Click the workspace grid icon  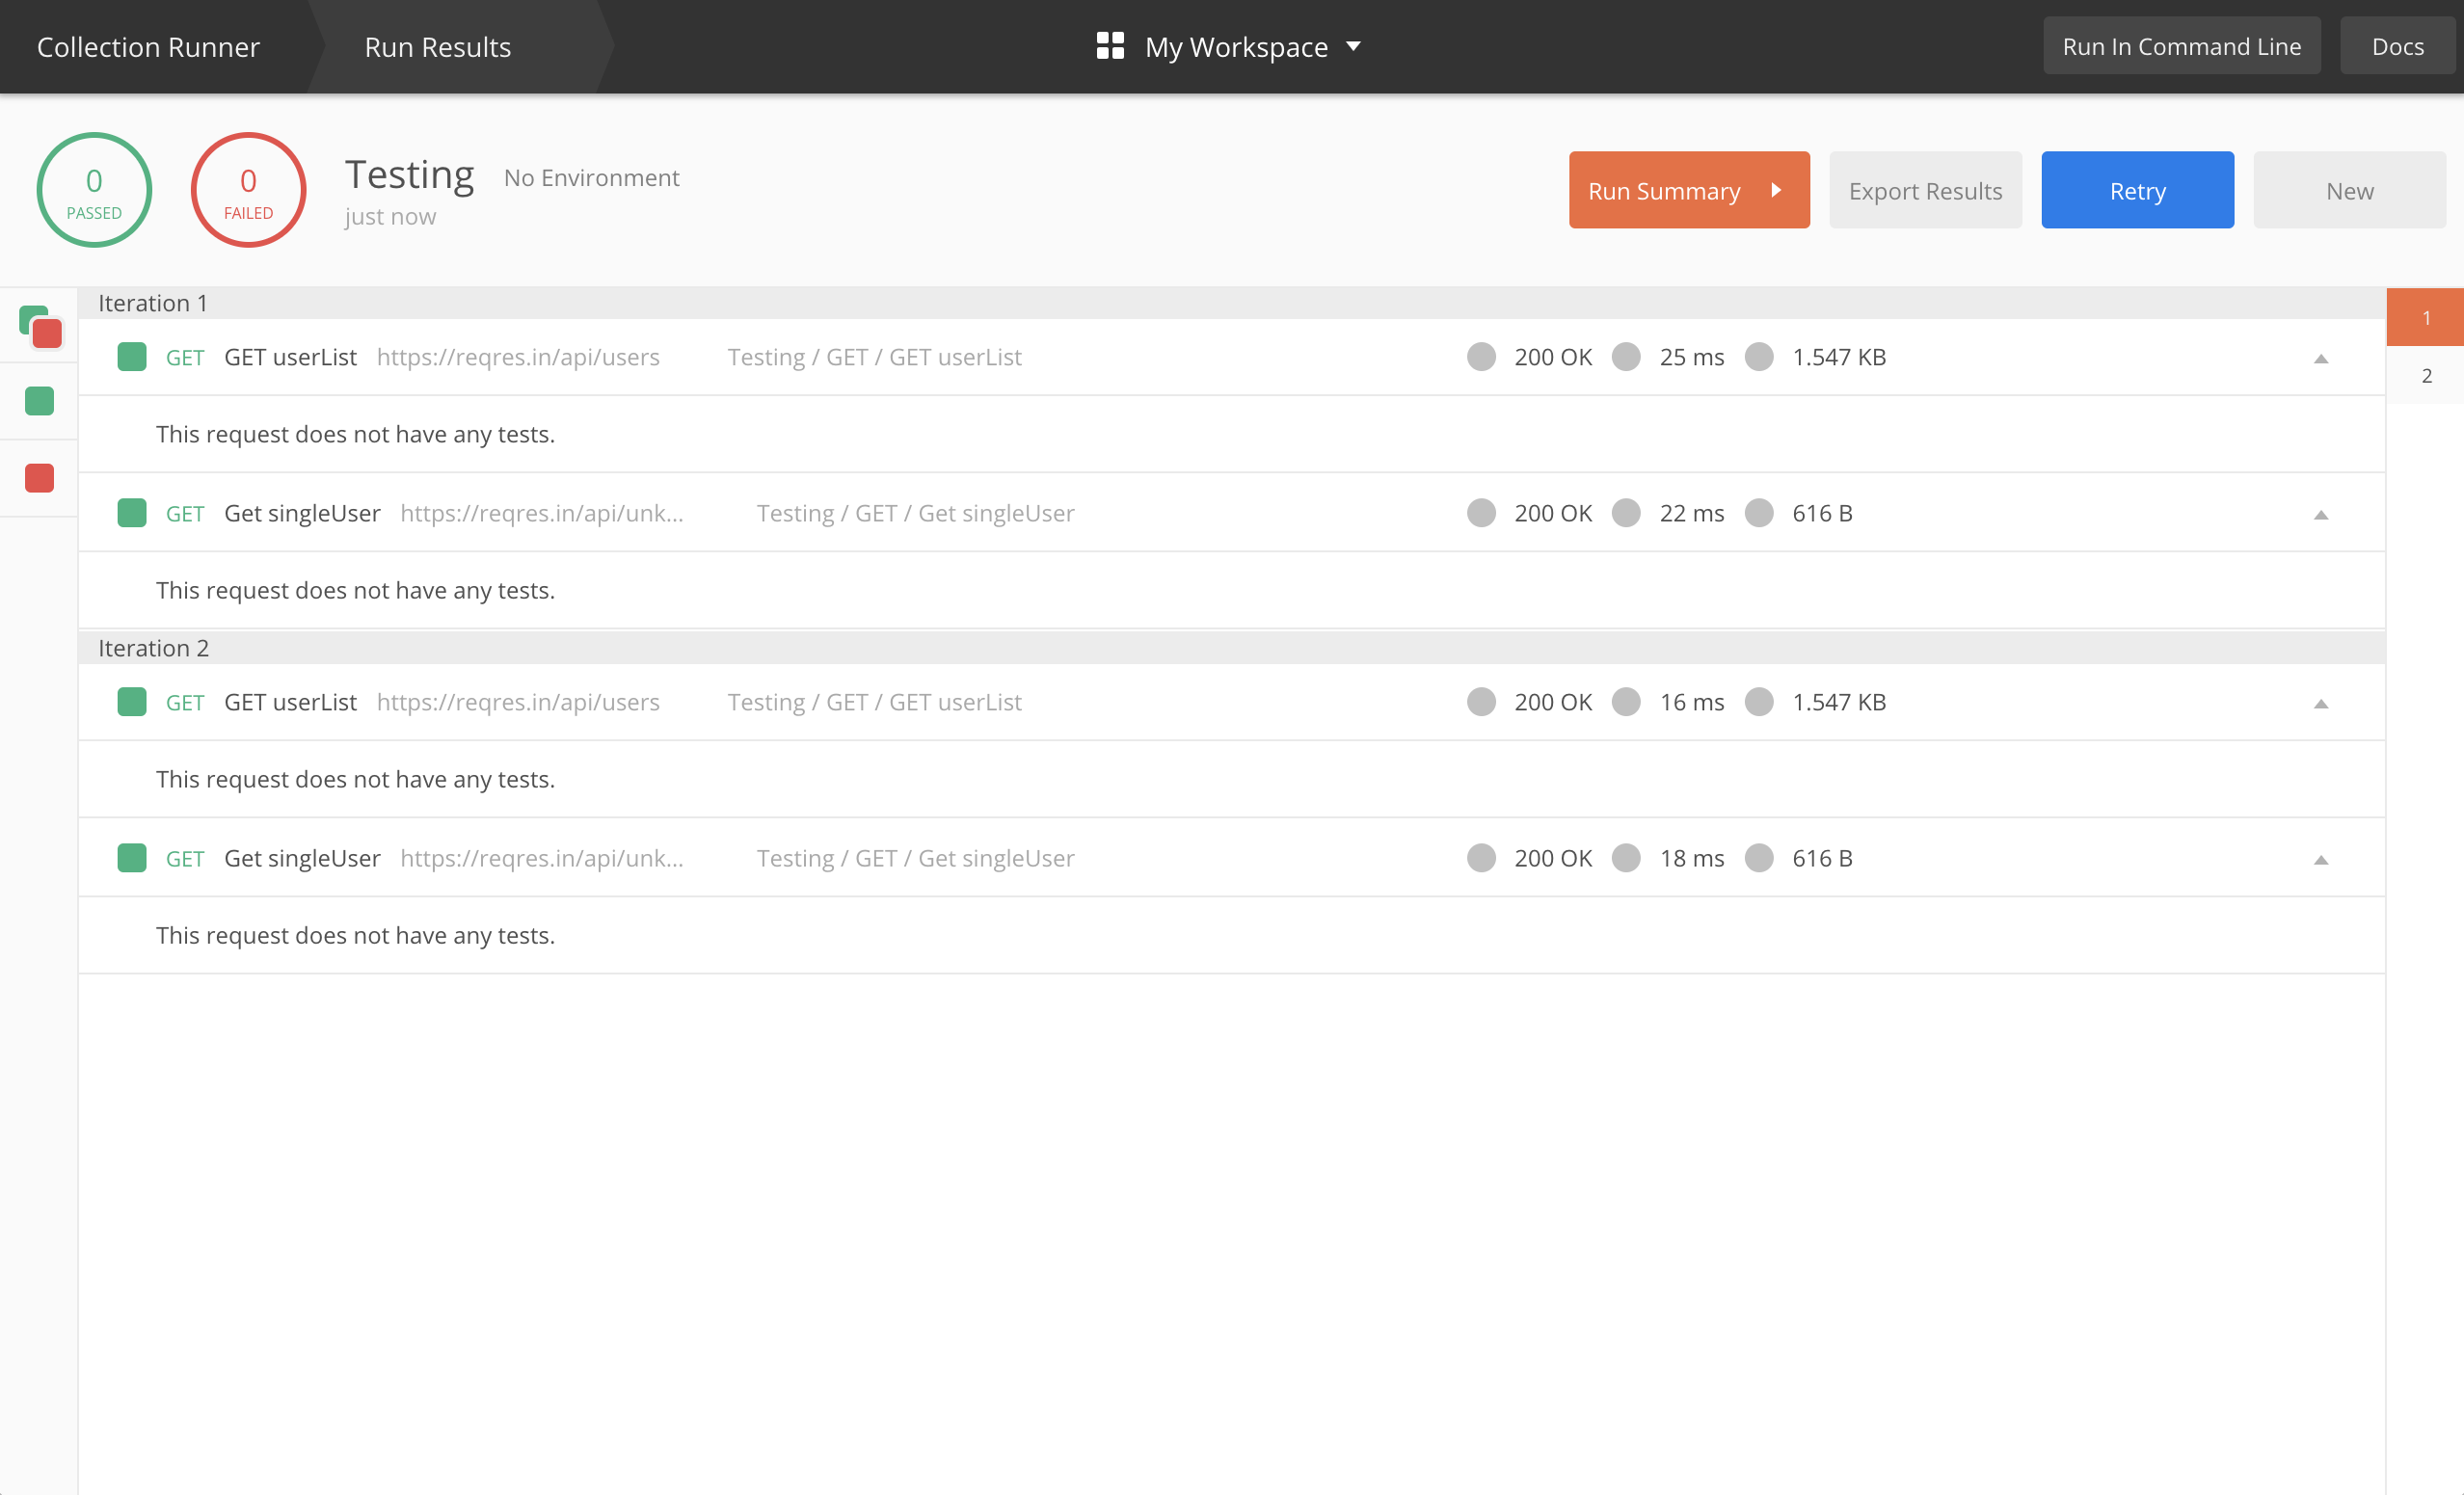coord(1110,46)
